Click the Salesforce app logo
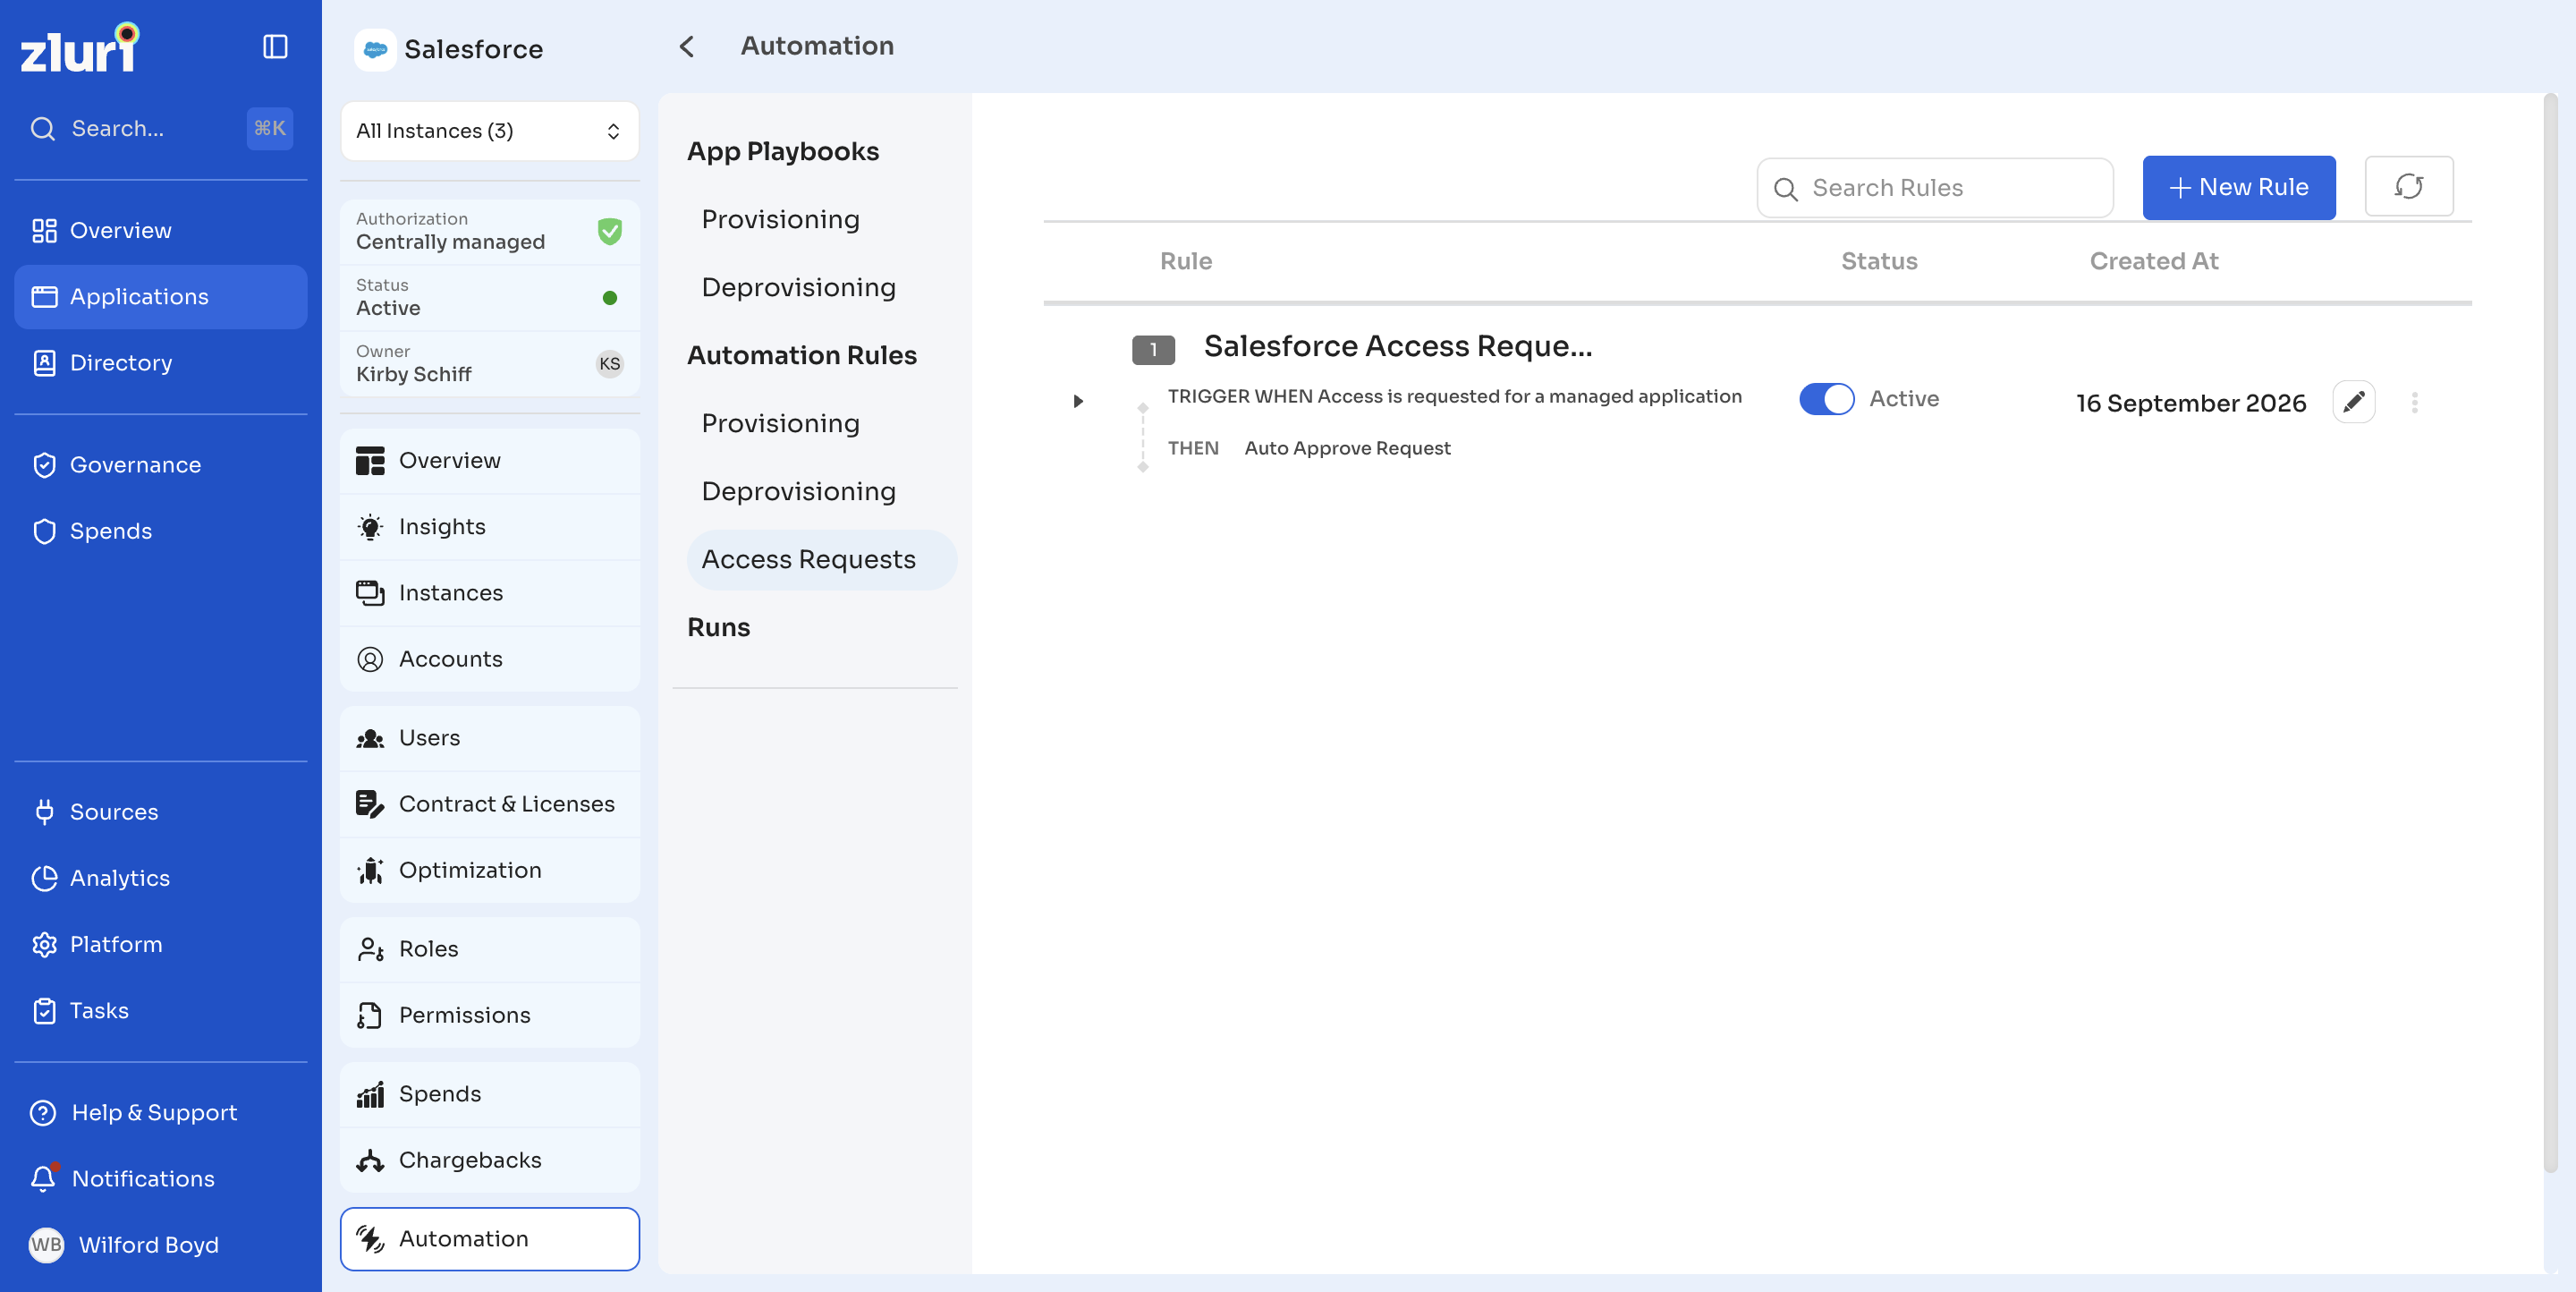This screenshot has width=2576, height=1292. click(375, 49)
